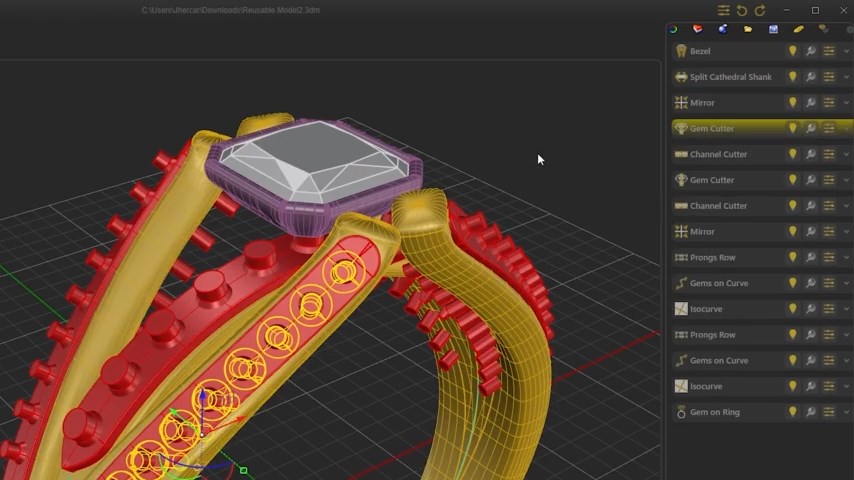Toggle lightbulb on Isocurve row above Gem on Ring
Screen dimensions: 854x480
(792, 386)
